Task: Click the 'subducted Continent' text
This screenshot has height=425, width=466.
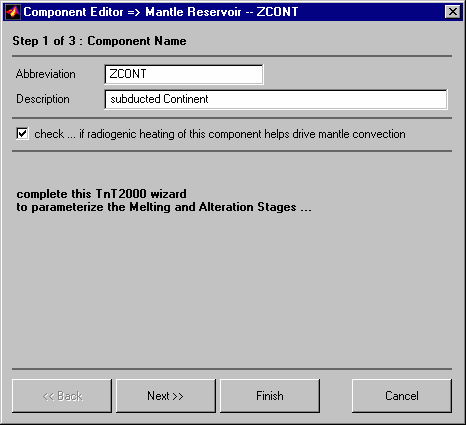Action: [159, 99]
